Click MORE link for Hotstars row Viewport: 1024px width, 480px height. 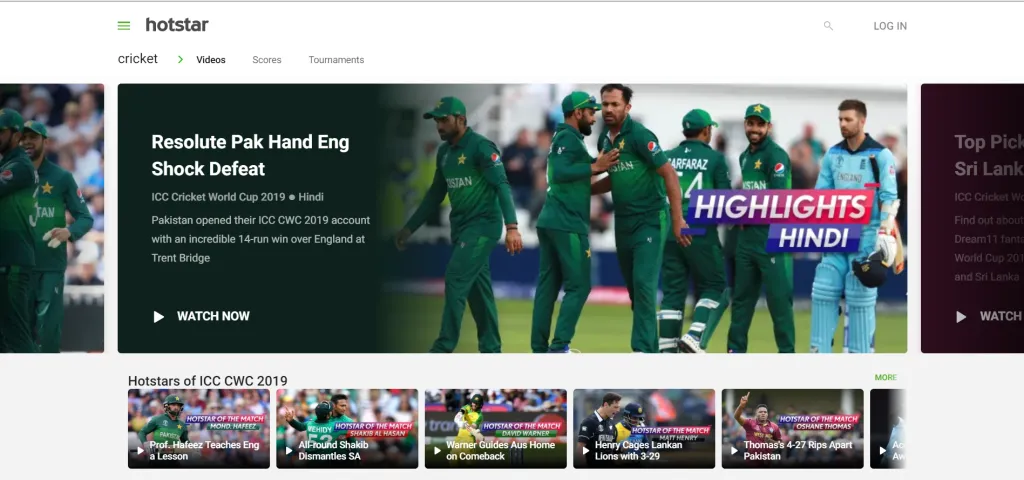pos(886,377)
